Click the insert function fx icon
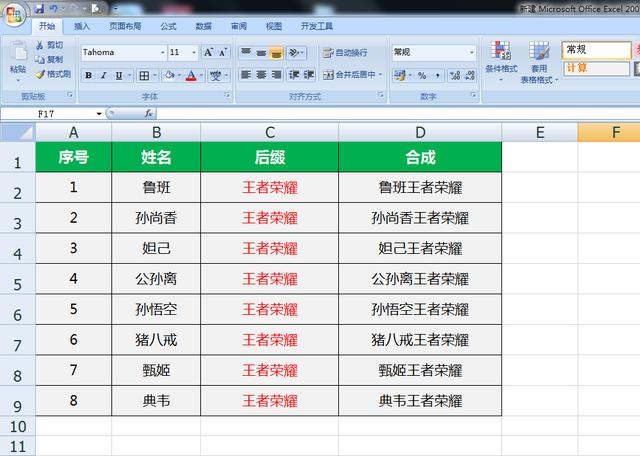This screenshot has height=456, width=640. tap(149, 113)
